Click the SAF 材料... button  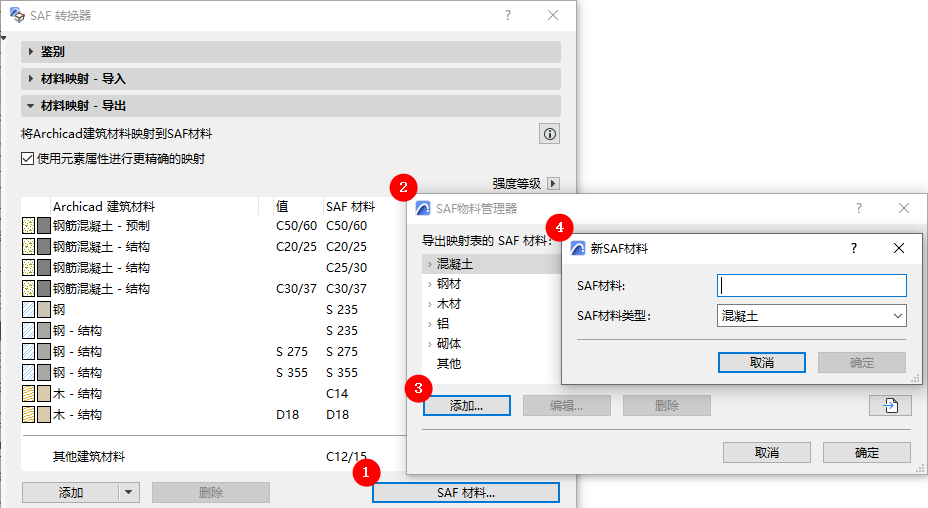[x=466, y=493]
